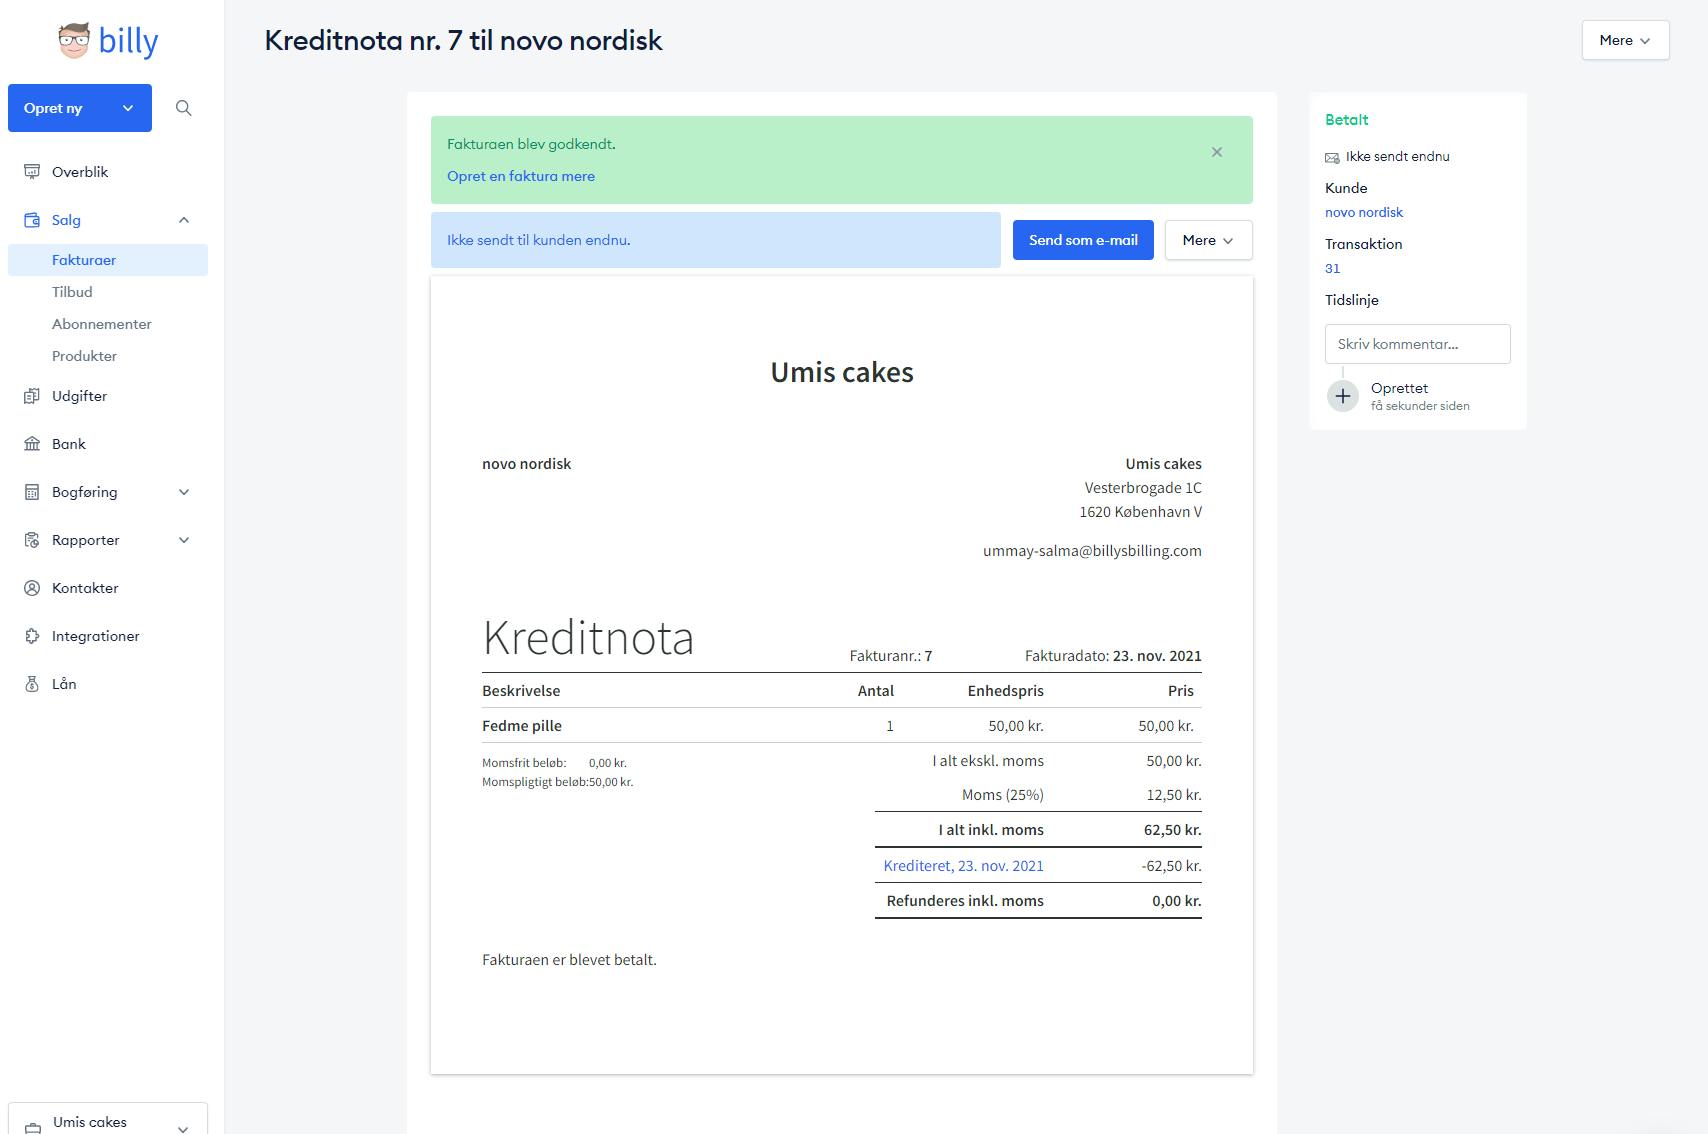1708x1134 pixels.
Task: Click the Lån money bag icon
Action: (x=32, y=684)
